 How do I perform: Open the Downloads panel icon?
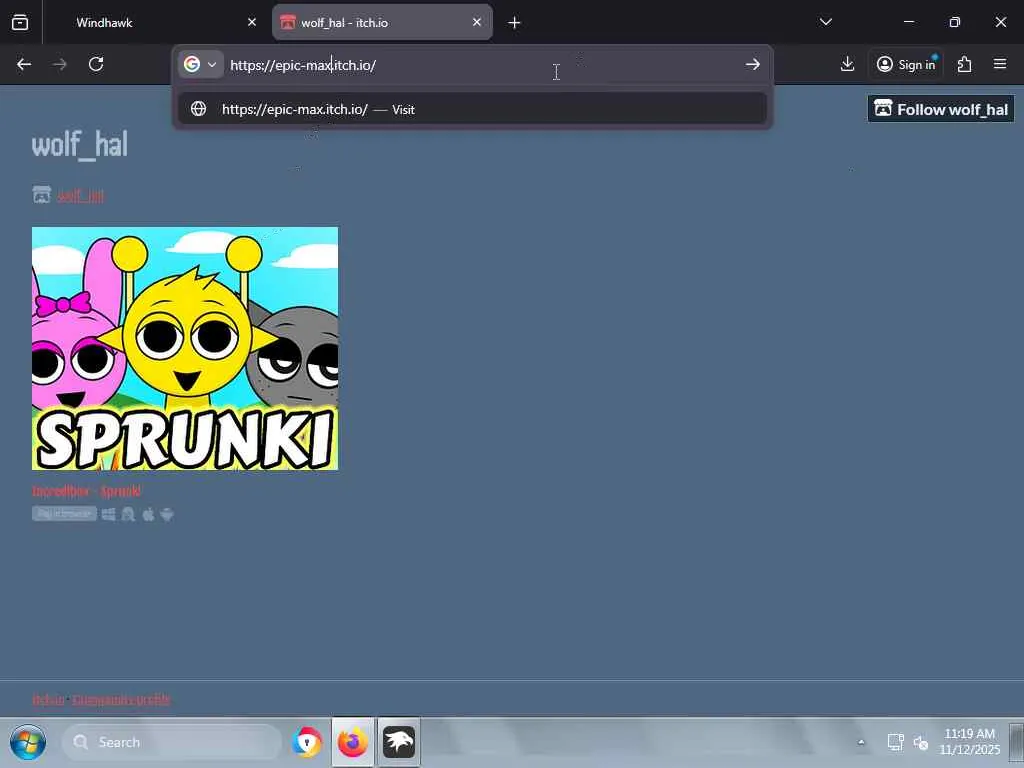(x=848, y=64)
